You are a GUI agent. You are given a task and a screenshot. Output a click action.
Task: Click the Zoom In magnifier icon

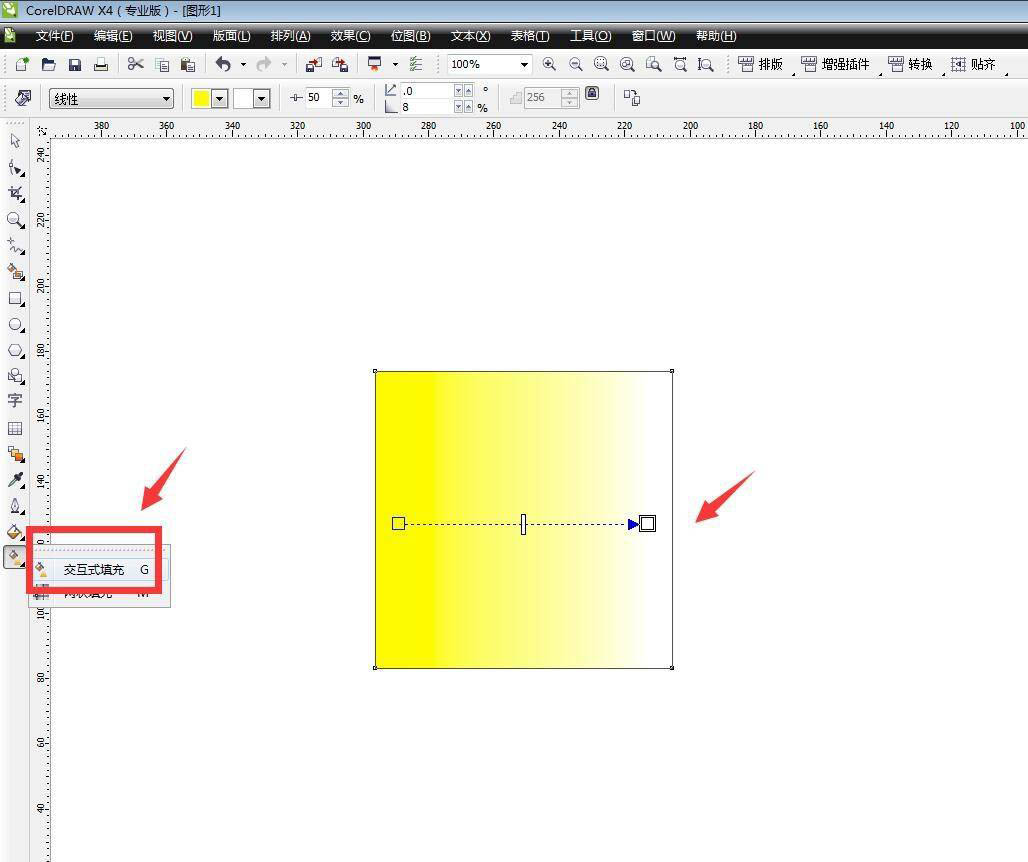[549, 64]
